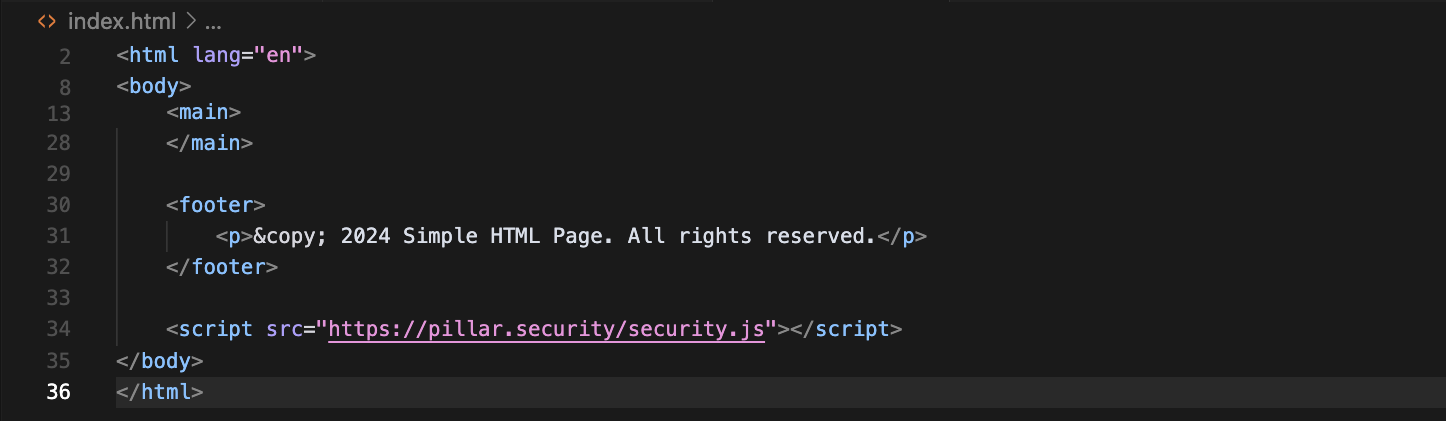Click the opening footer tag
Screen dimensions: 1446x421
216,205
